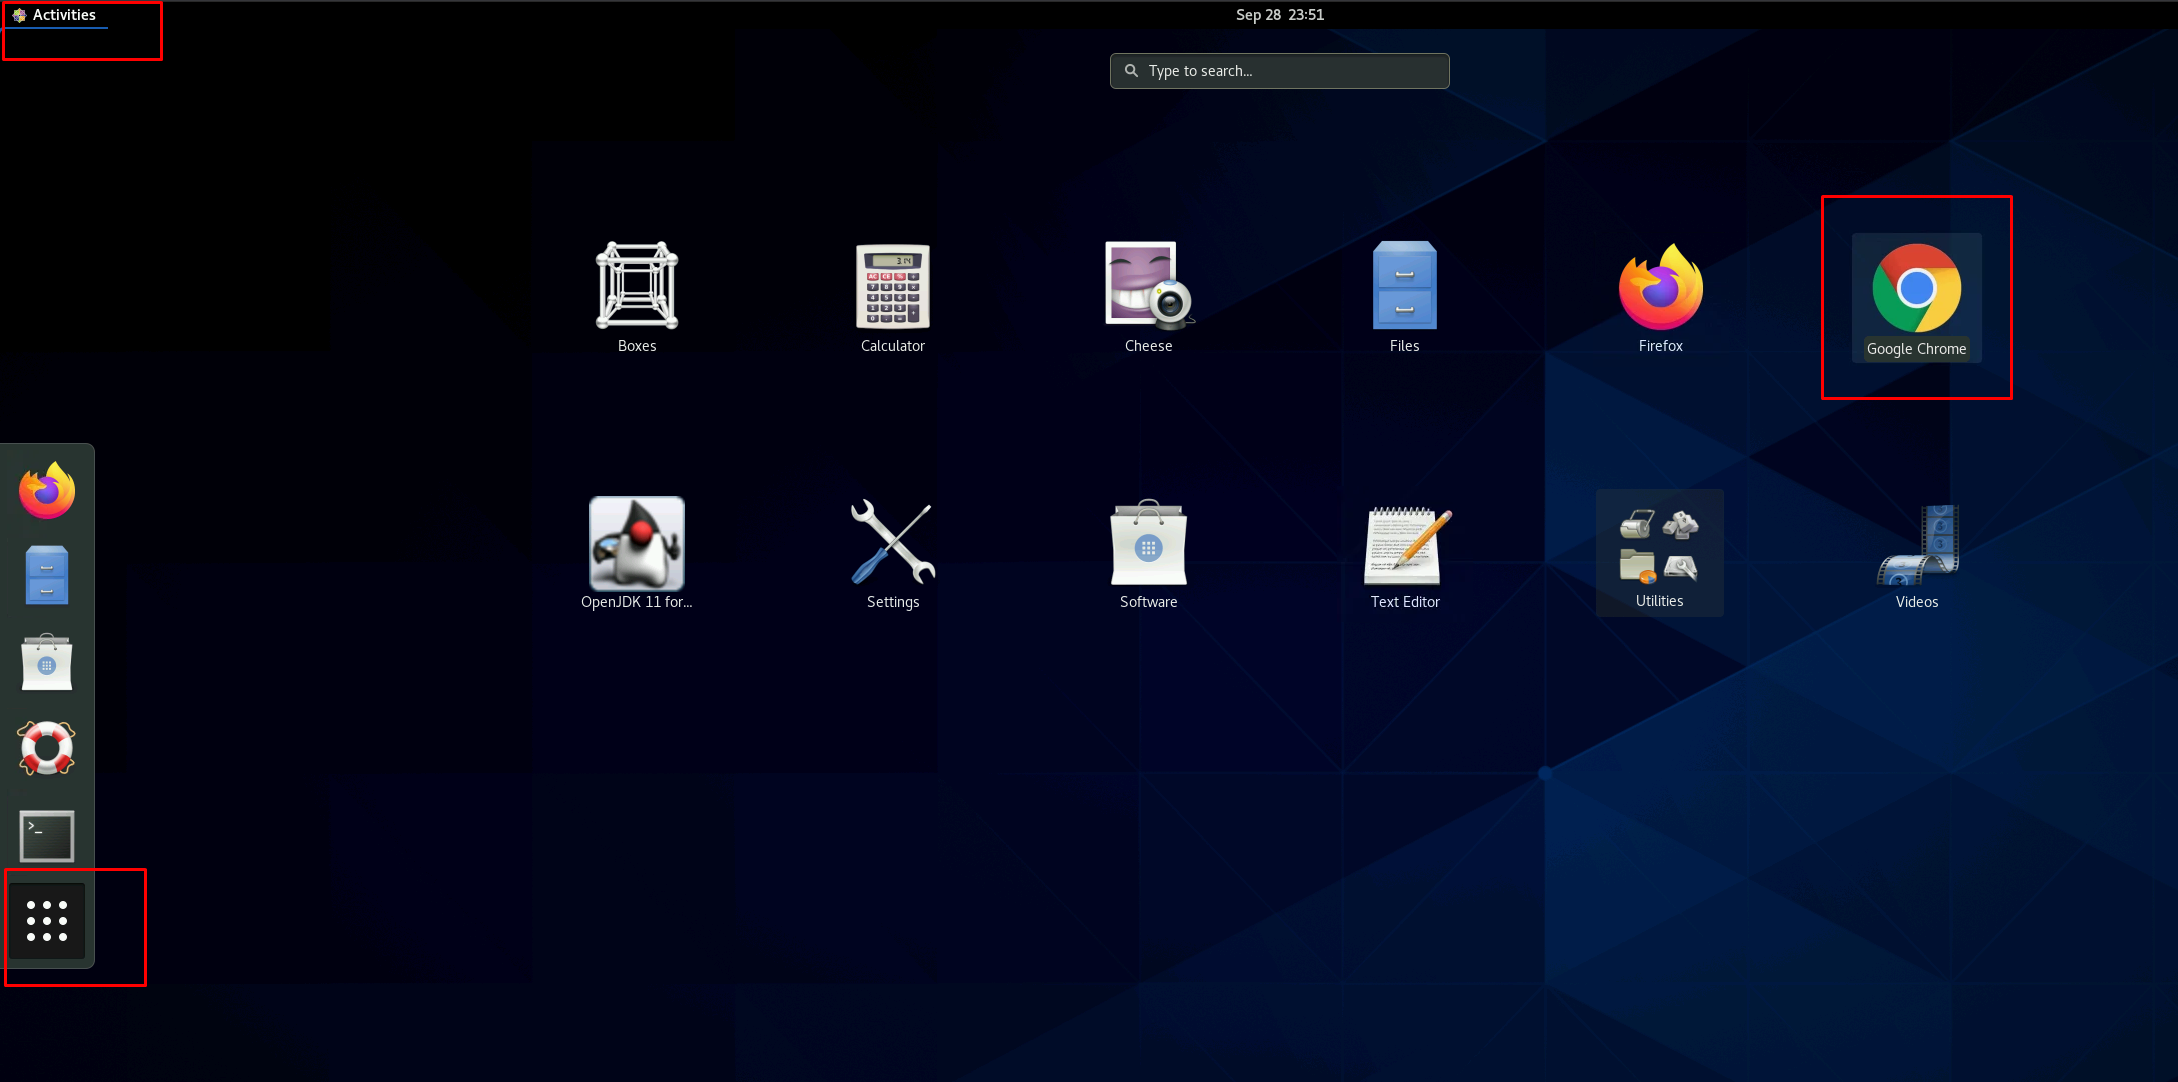Launch Firefox from the dock
2178x1082 pixels.
coord(47,491)
